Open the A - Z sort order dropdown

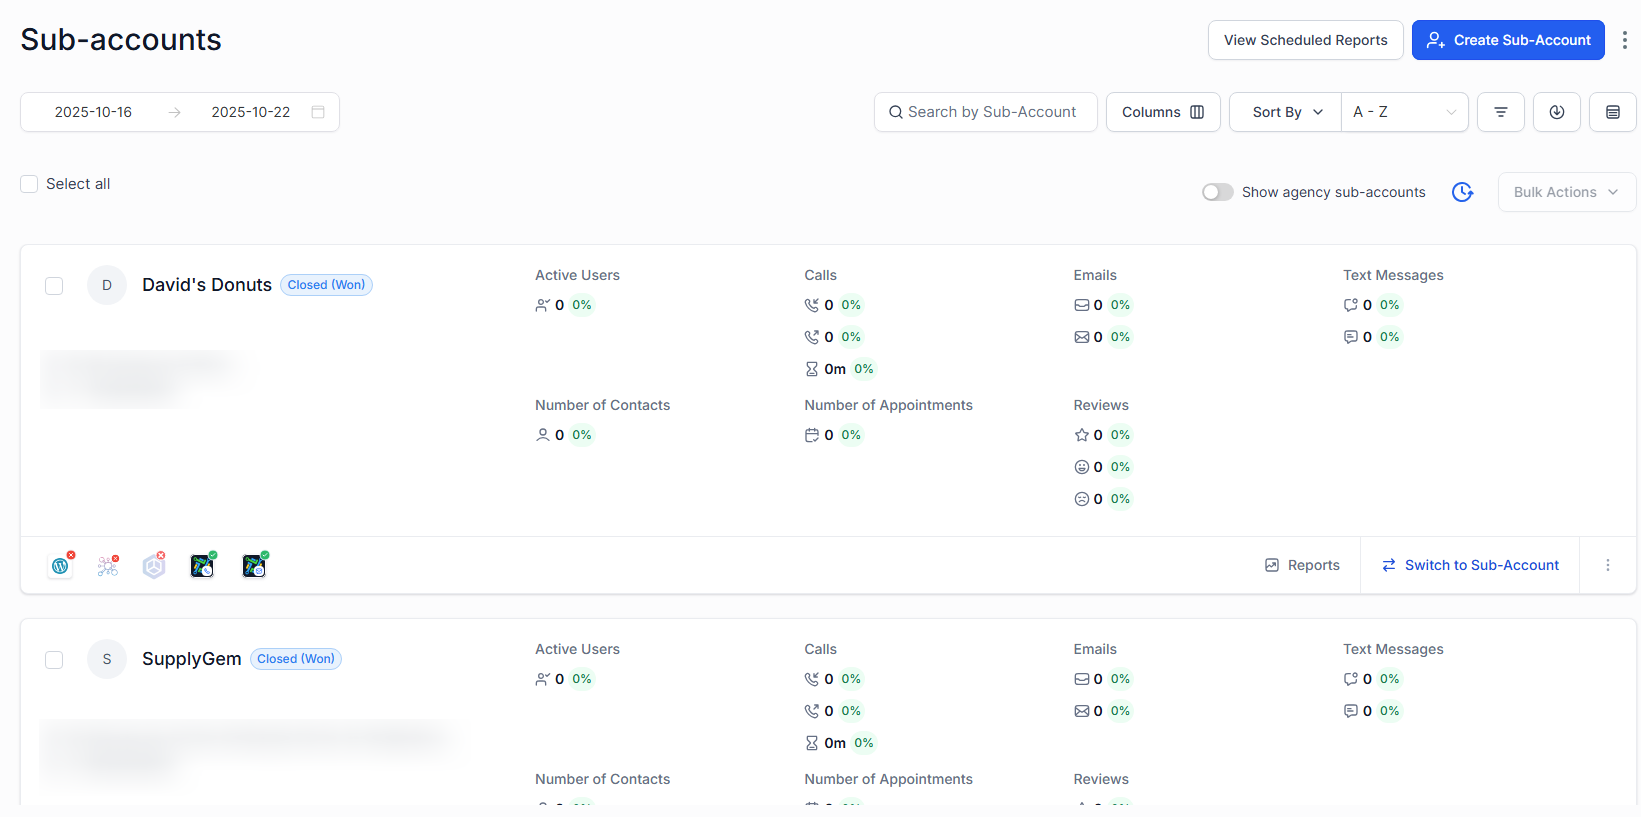pos(1404,112)
